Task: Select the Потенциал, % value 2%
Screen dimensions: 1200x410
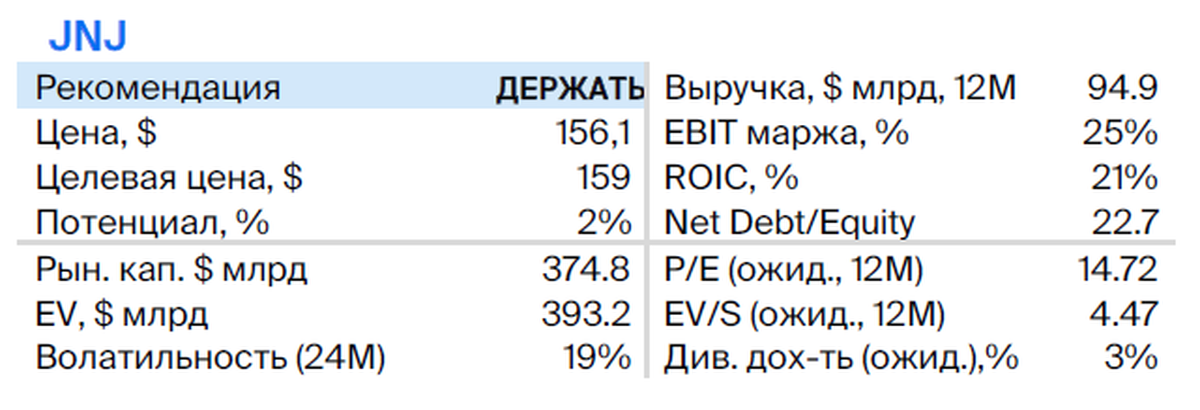Action: click(603, 222)
